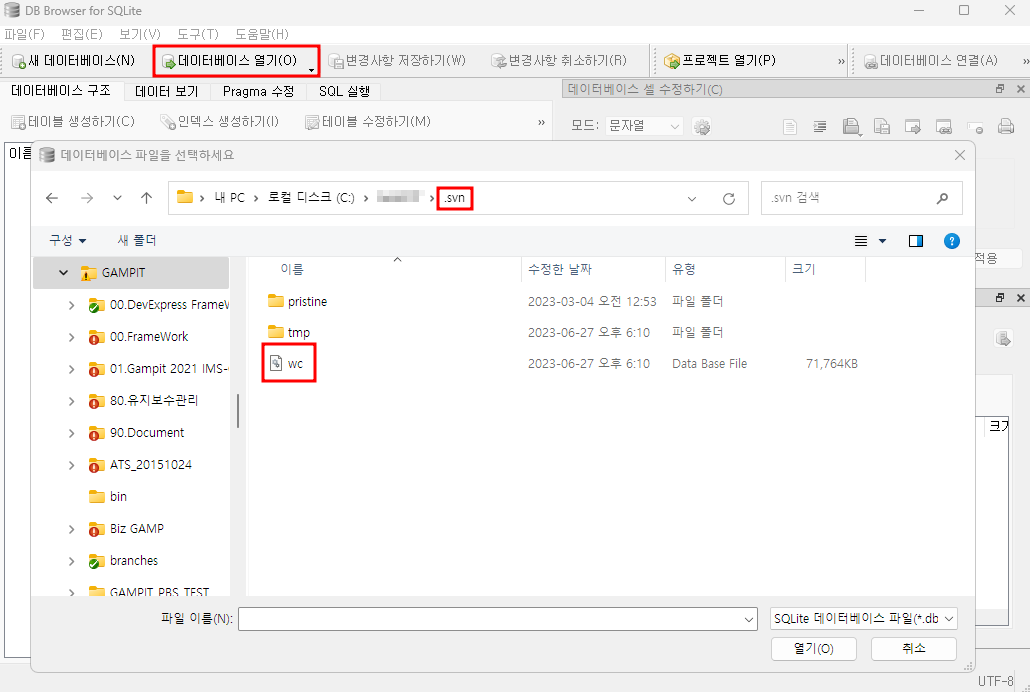Switch to Pragma 수정 tab

258,91
